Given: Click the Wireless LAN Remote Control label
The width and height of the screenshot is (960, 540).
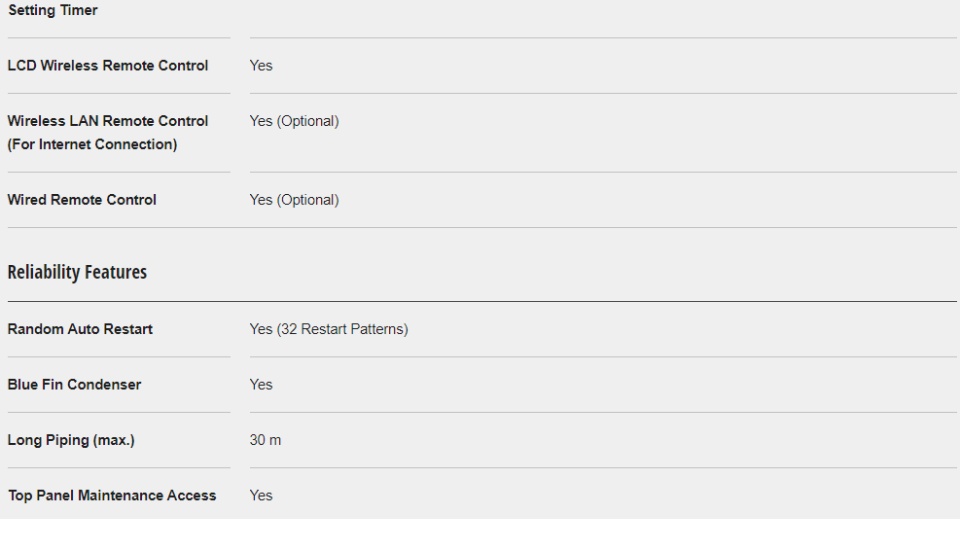Looking at the screenshot, I should point(108,121).
